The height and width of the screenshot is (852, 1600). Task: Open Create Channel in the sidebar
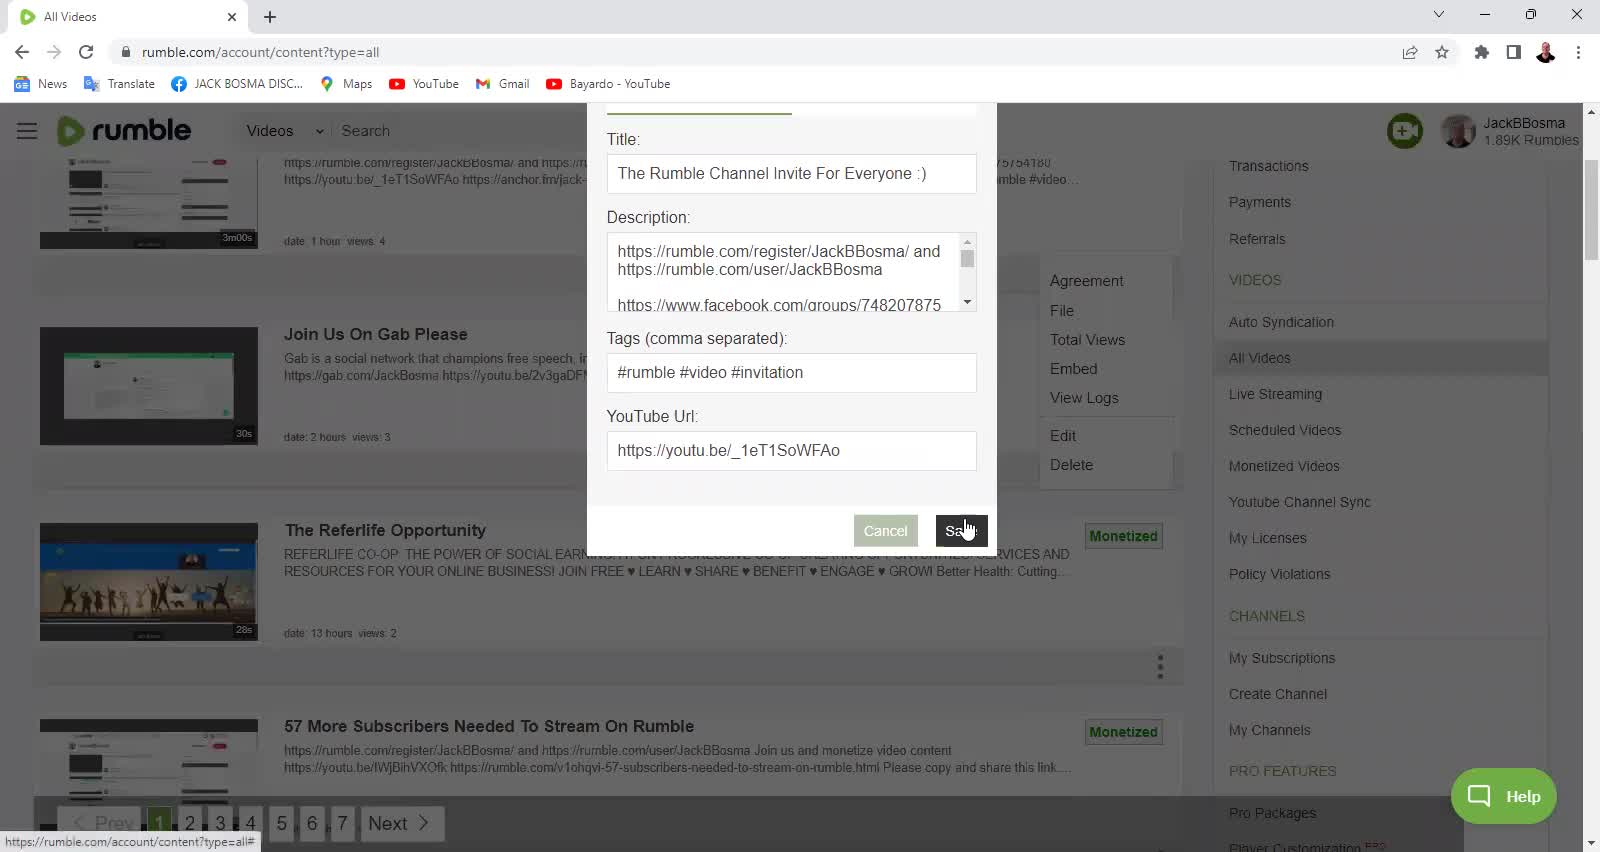1277,694
